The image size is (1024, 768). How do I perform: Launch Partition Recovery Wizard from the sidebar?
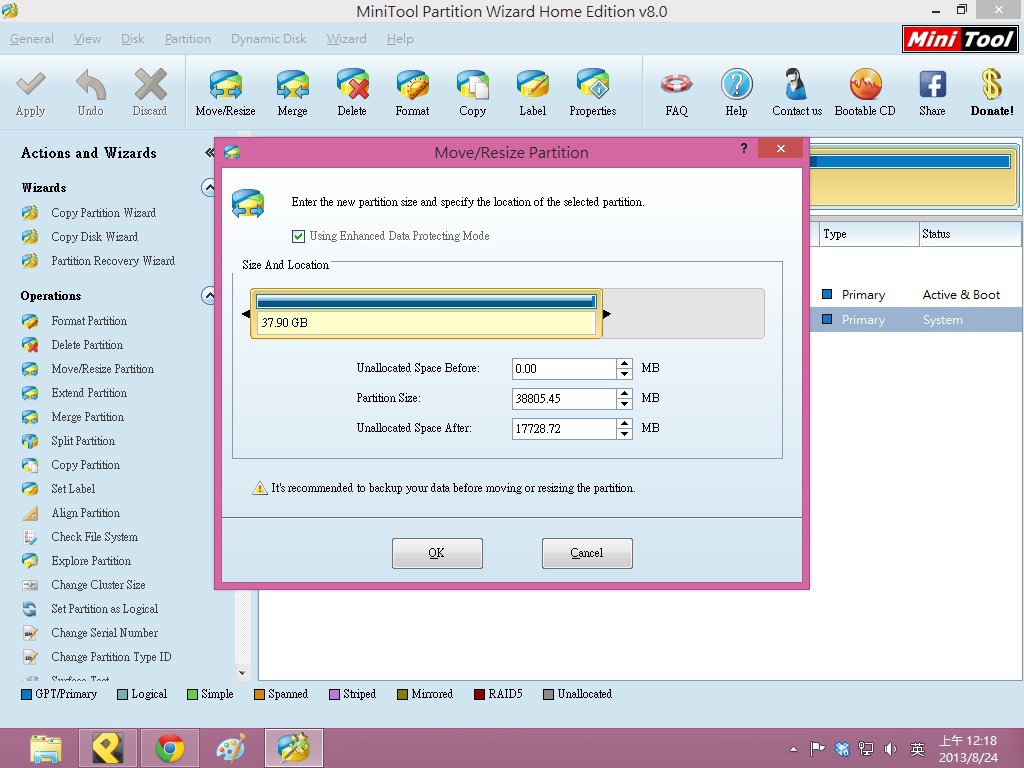click(112, 261)
